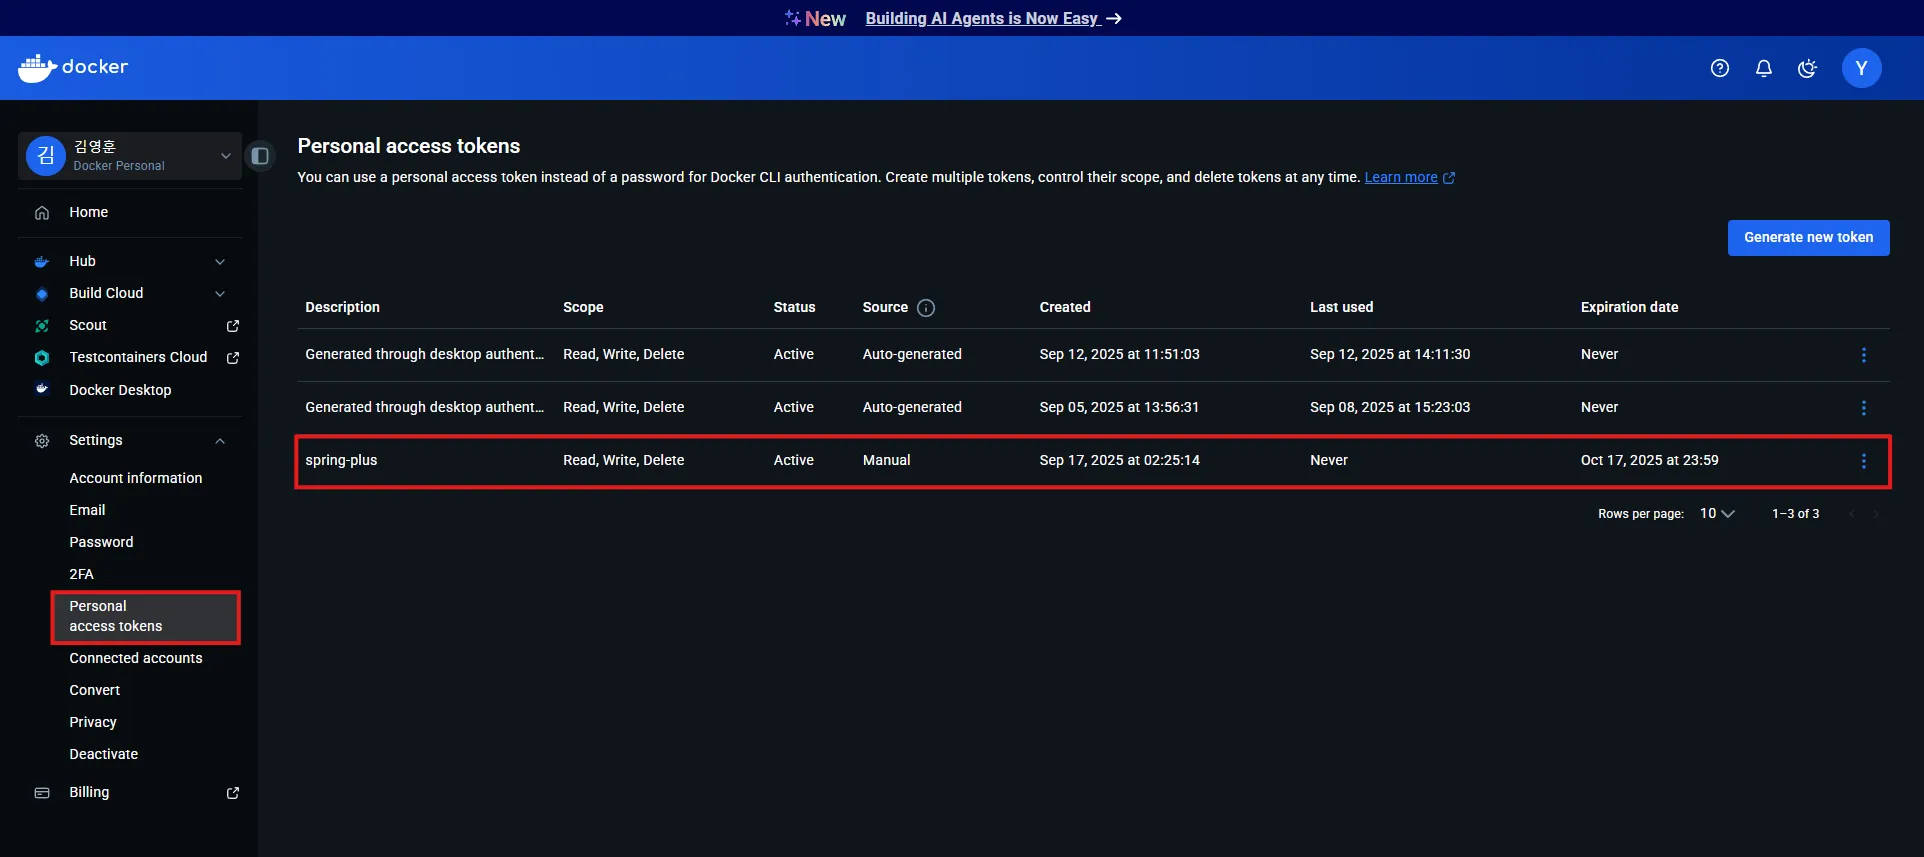Screen dimensions: 1924x857
Task: Collapse the Settings section
Action: tap(220, 441)
